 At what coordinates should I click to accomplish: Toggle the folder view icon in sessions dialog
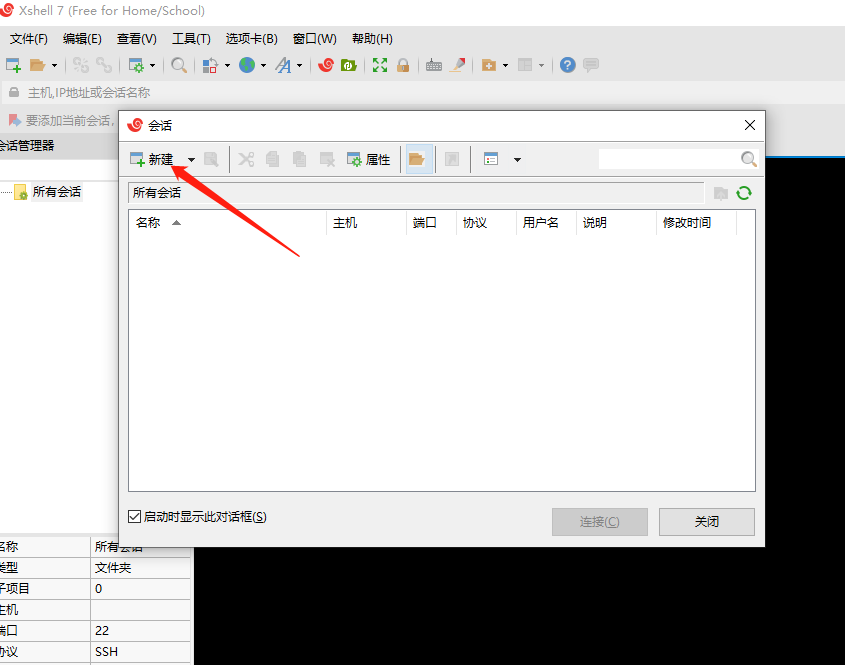(x=417, y=160)
